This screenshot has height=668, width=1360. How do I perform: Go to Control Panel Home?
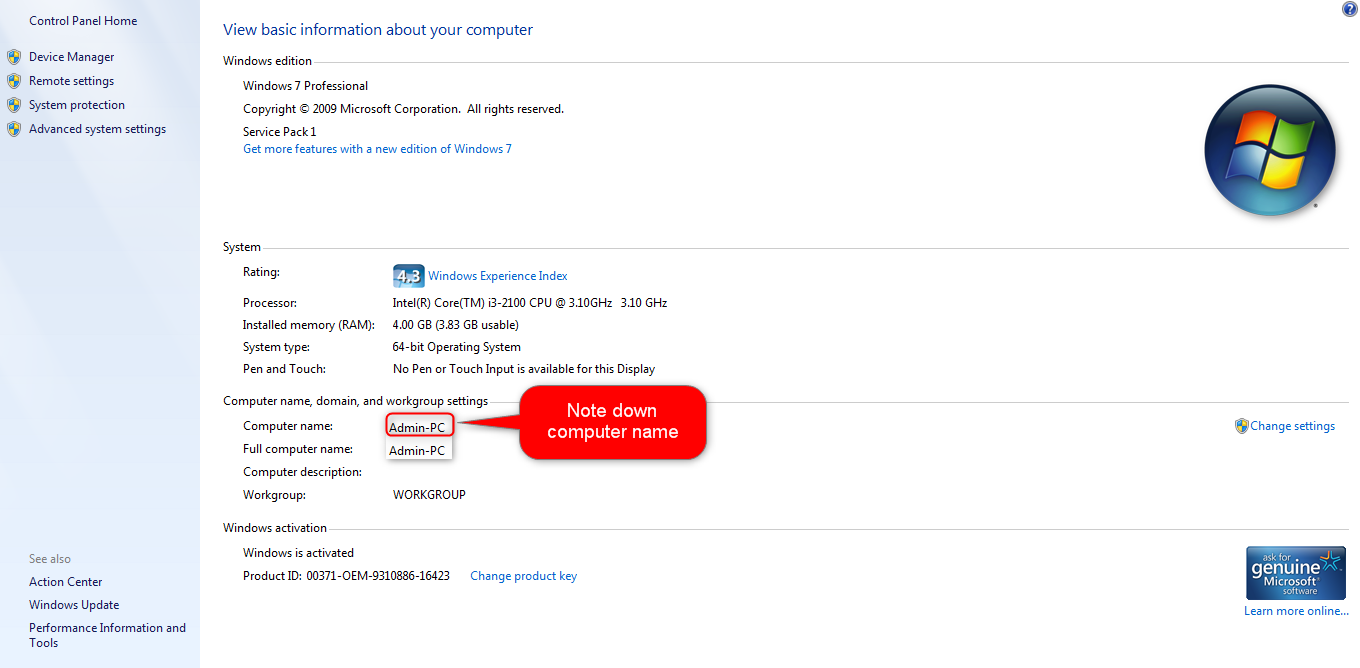[x=83, y=21]
